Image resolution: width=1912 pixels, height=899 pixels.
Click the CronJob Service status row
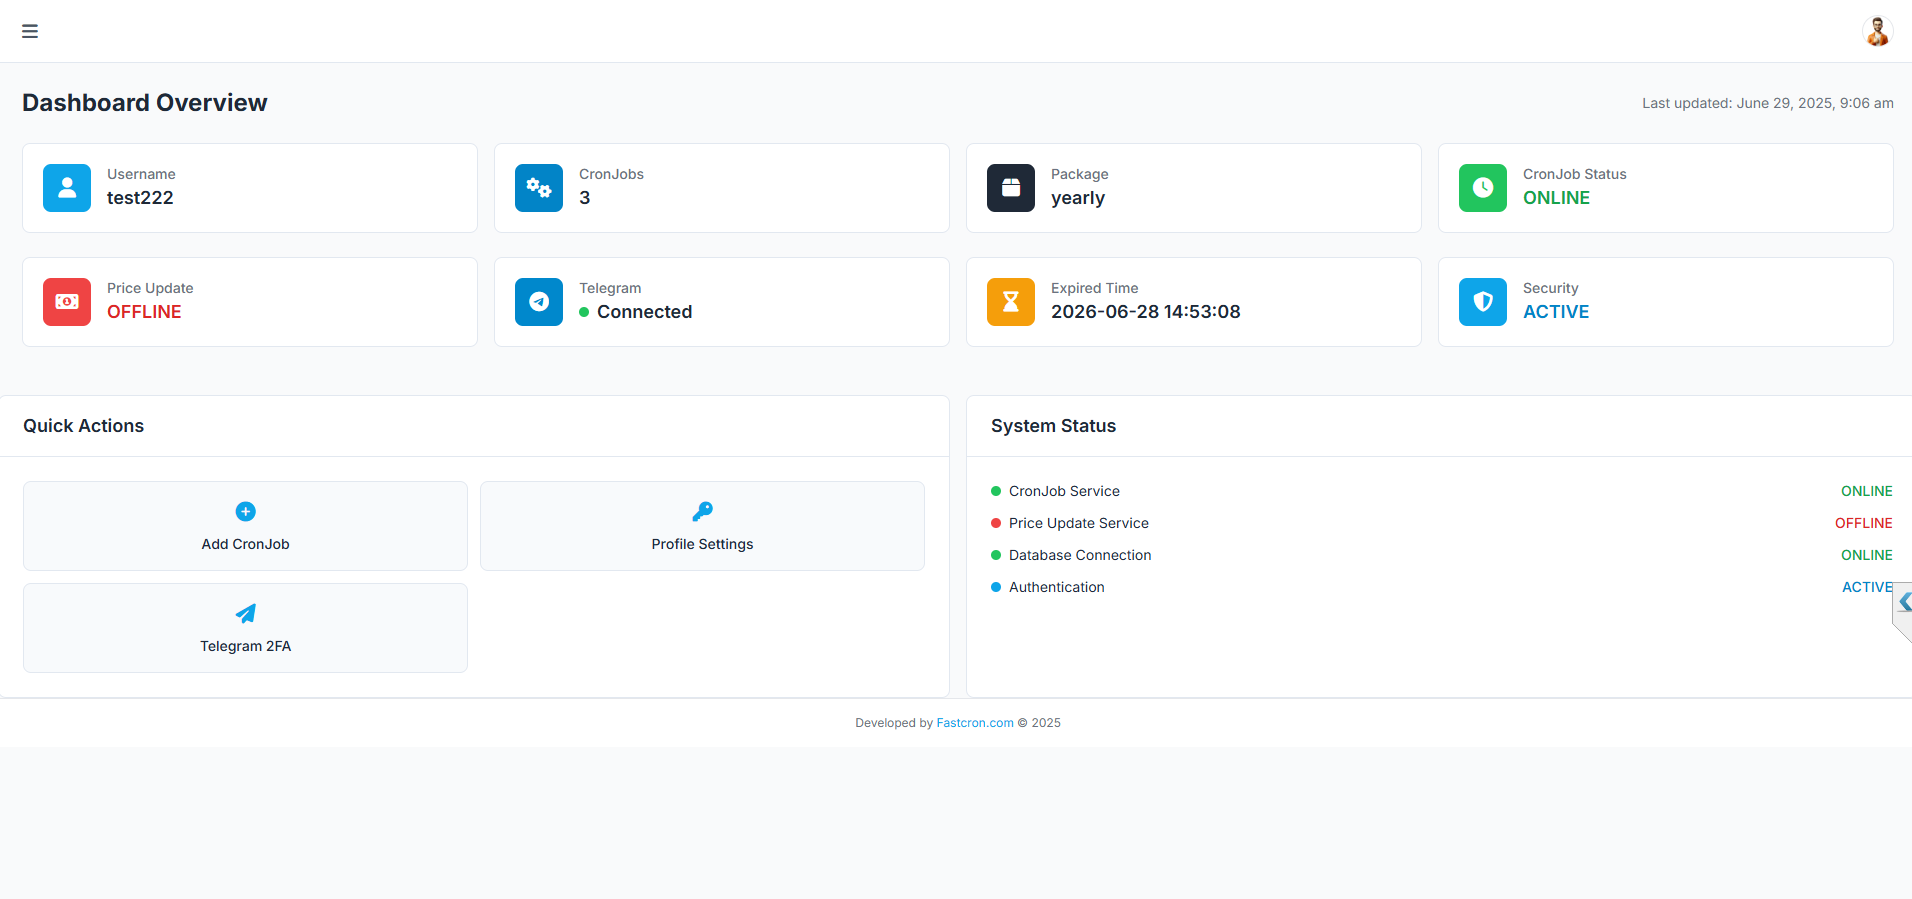pyautogui.click(x=1064, y=491)
